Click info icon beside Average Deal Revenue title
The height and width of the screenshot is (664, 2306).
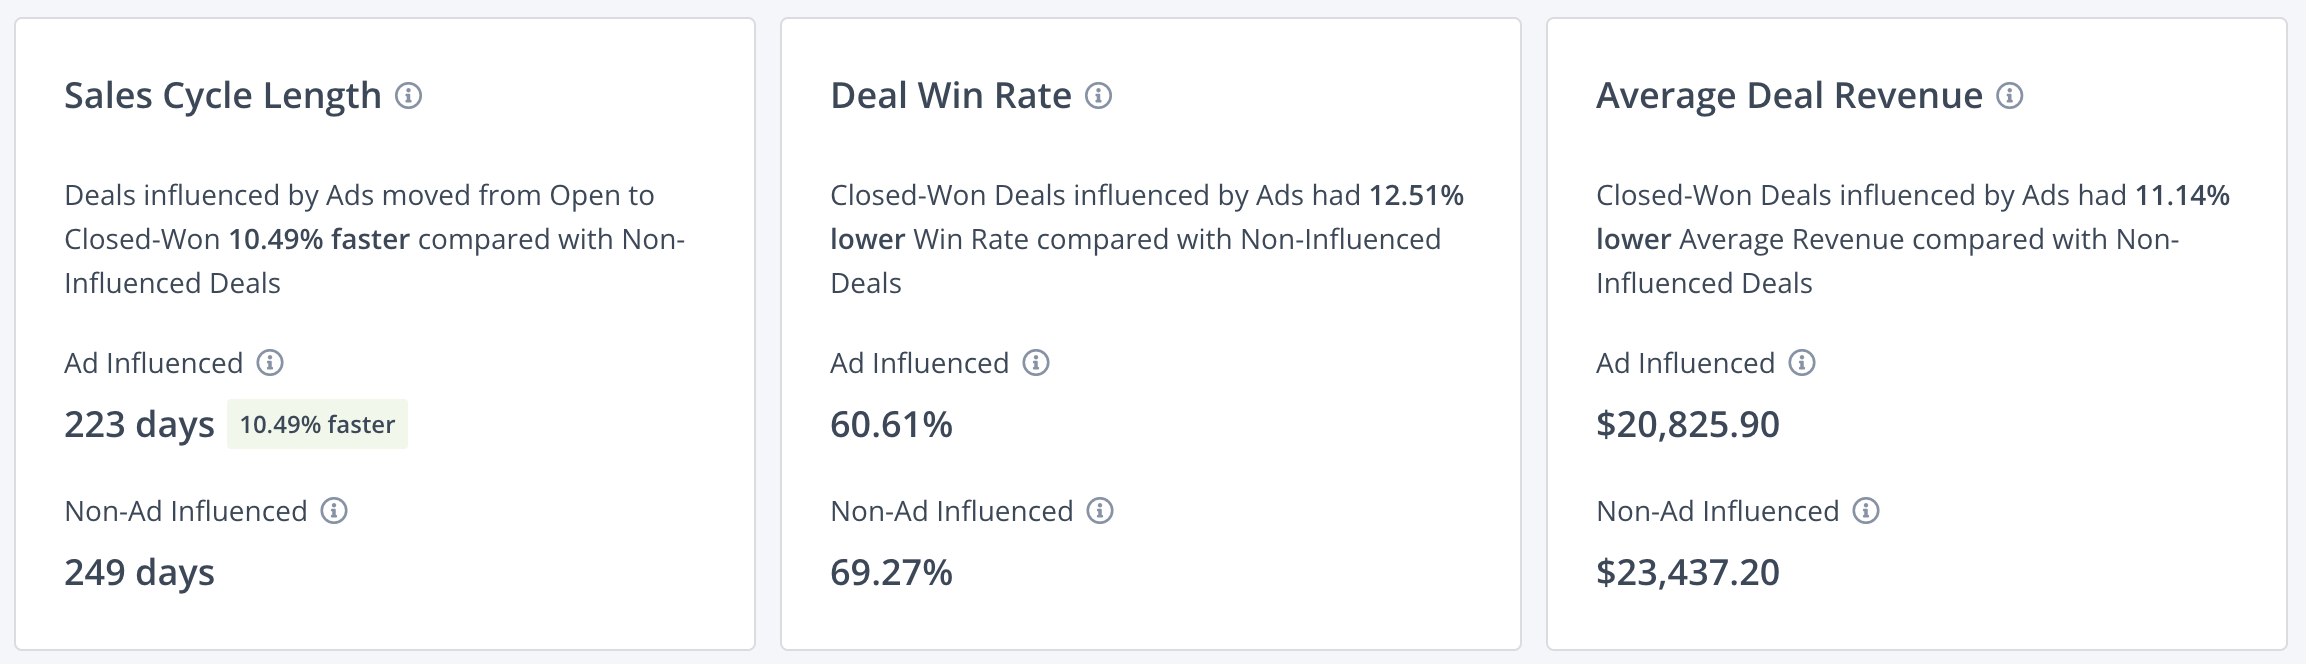click(2009, 96)
